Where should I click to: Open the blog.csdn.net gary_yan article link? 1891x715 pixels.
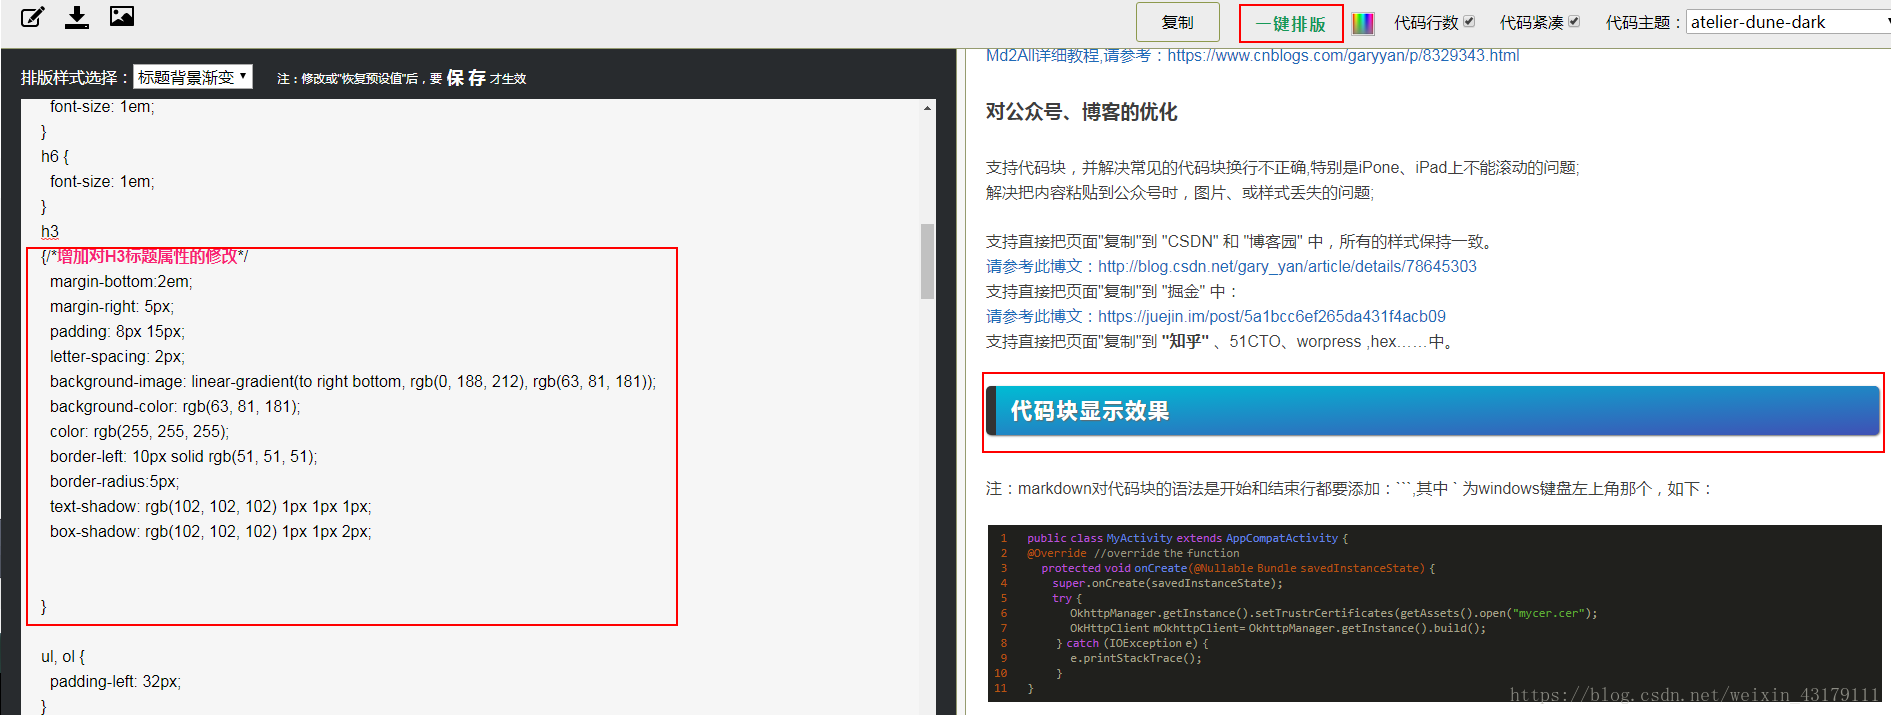pyautogui.click(x=1287, y=266)
